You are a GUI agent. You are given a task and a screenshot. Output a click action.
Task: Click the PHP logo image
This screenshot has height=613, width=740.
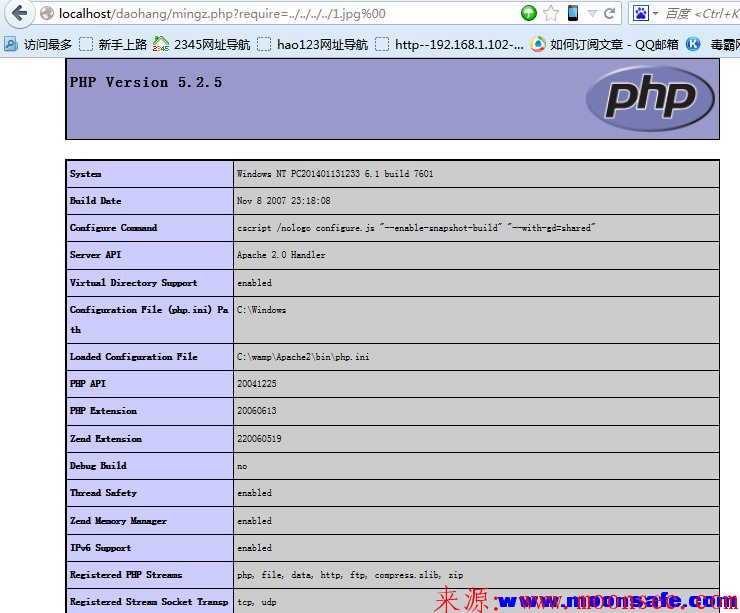(650, 98)
